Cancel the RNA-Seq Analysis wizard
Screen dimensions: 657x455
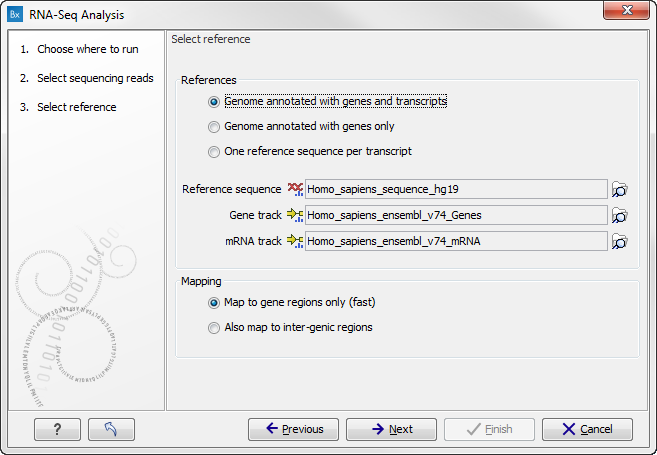click(x=587, y=429)
